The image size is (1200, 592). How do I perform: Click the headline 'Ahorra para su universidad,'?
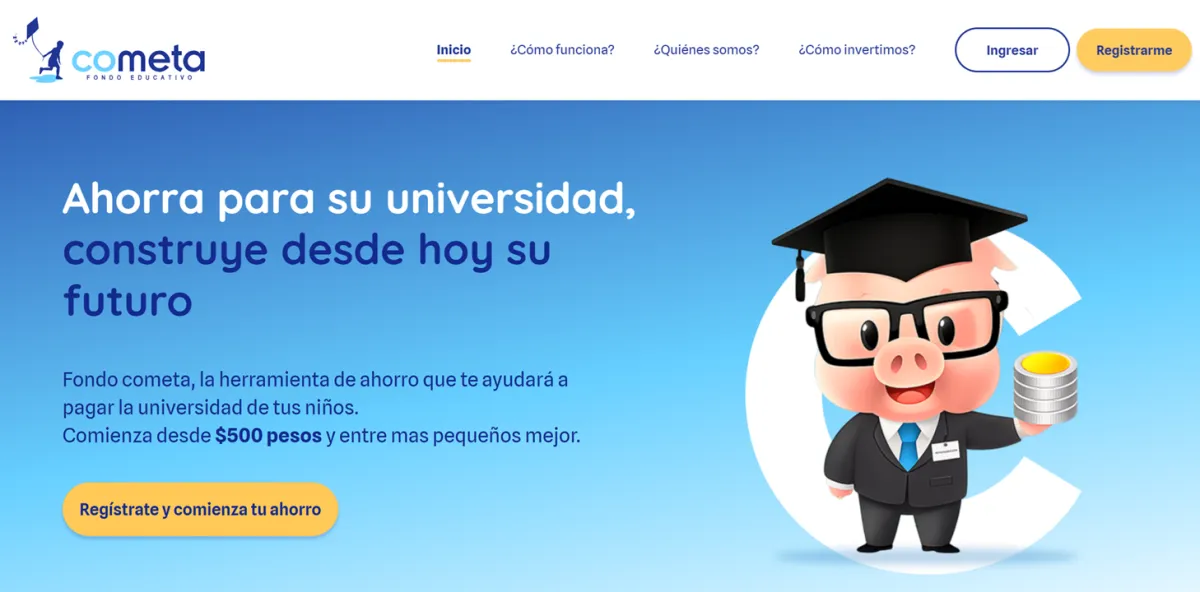(349, 198)
